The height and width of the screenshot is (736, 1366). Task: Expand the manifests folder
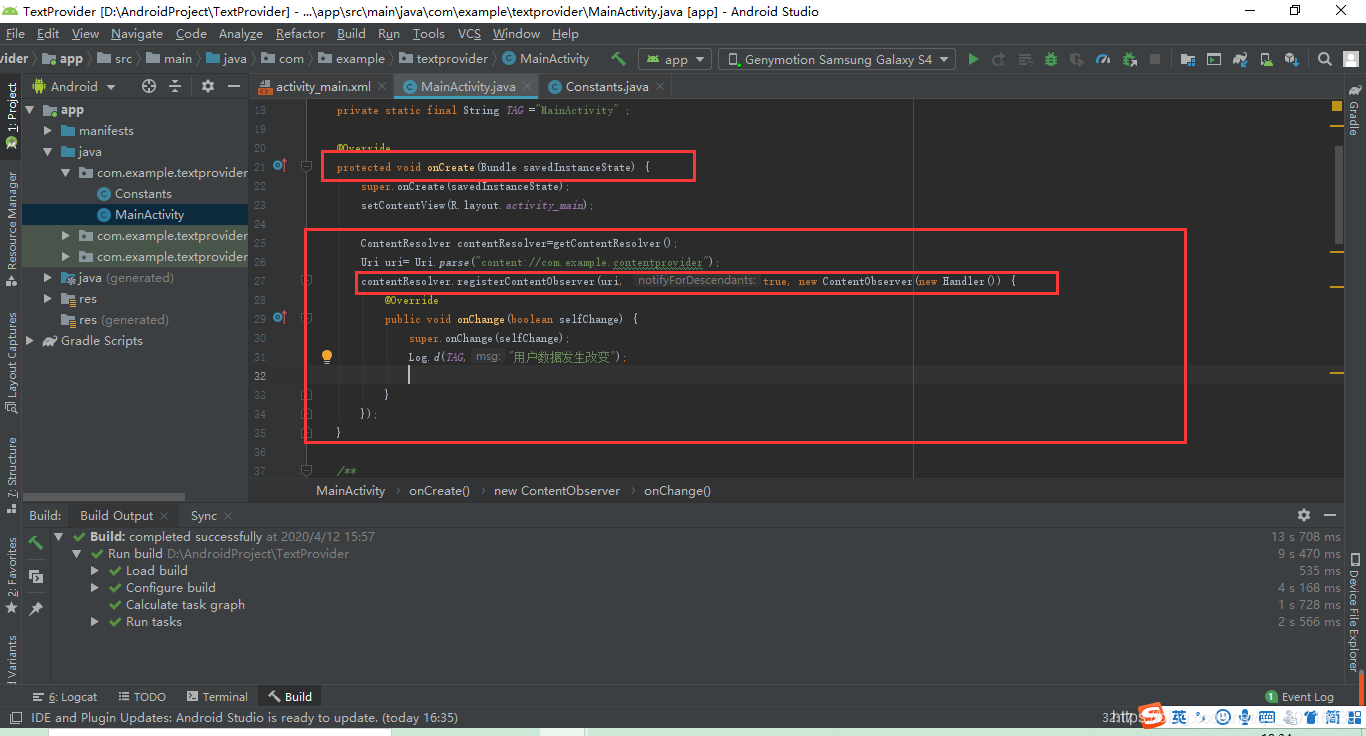[x=48, y=131]
